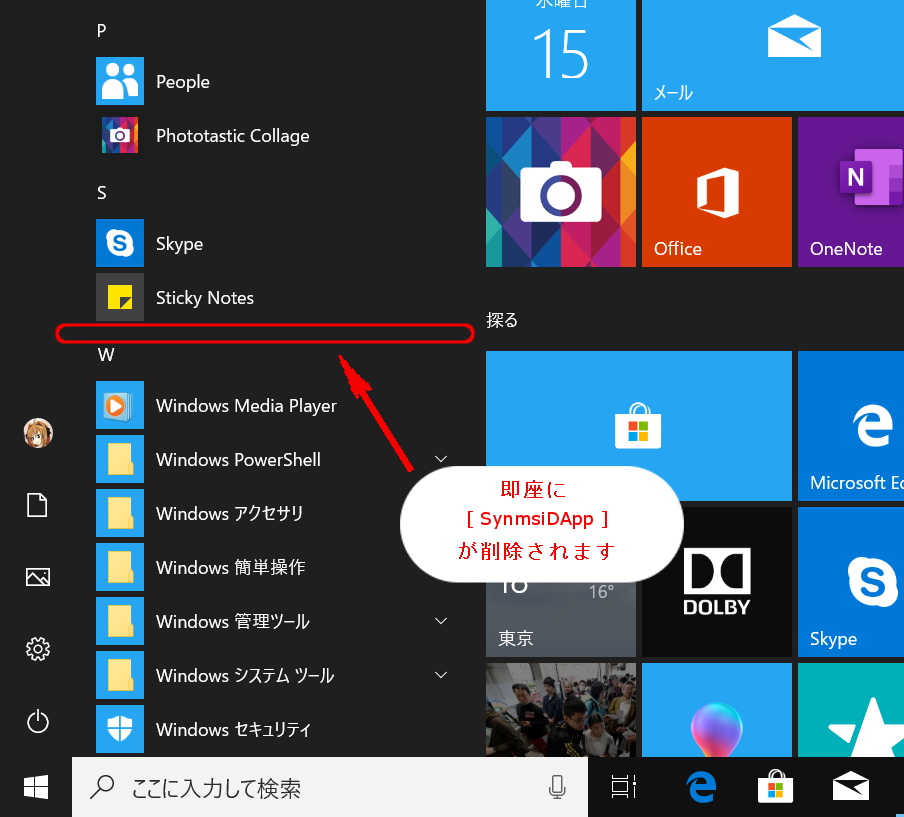Open Task View on the taskbar
Screen dimensions: 904x817
[x=623, y=787]
